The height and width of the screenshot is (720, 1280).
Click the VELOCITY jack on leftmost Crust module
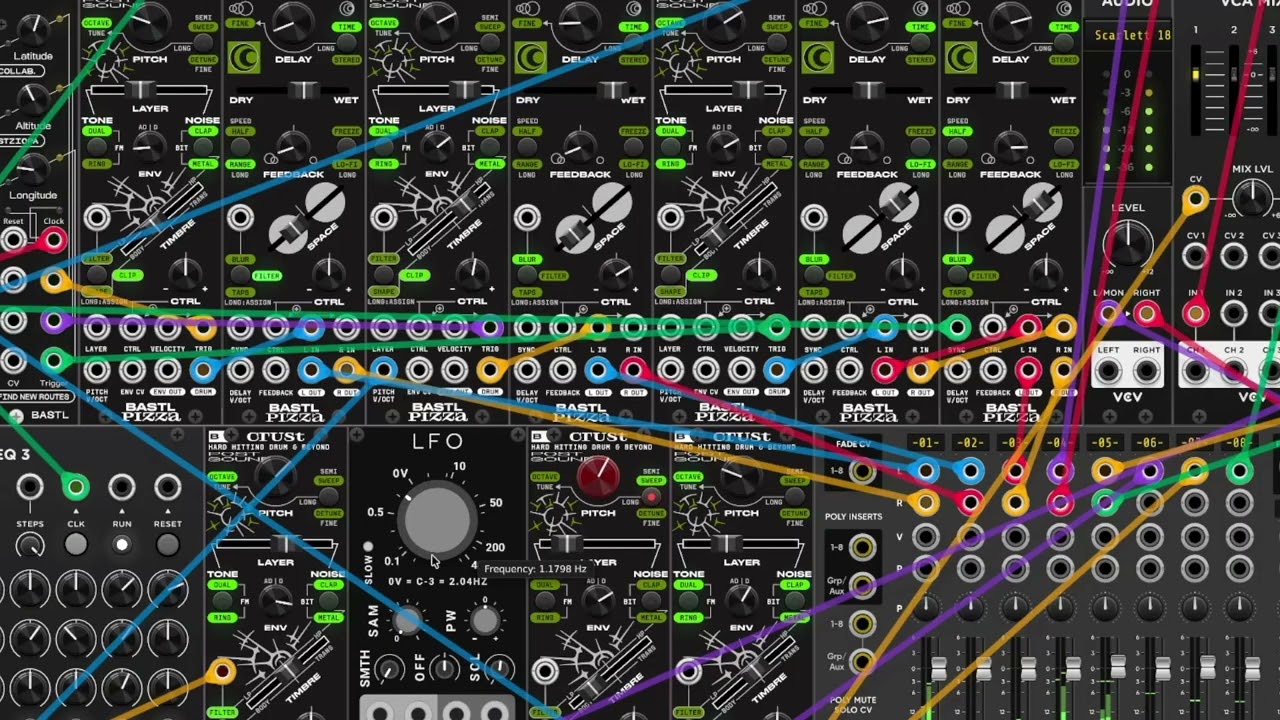pyautogui.click(x=167, y=327)
